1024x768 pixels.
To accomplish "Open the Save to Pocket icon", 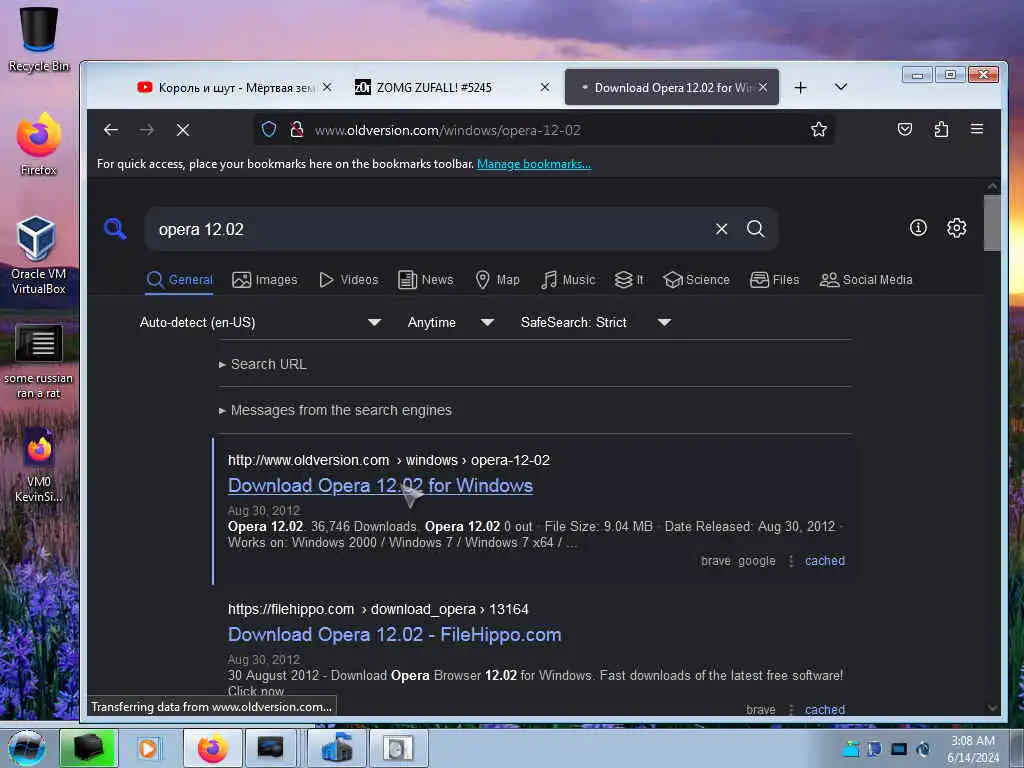I will [x=904, y=129].
